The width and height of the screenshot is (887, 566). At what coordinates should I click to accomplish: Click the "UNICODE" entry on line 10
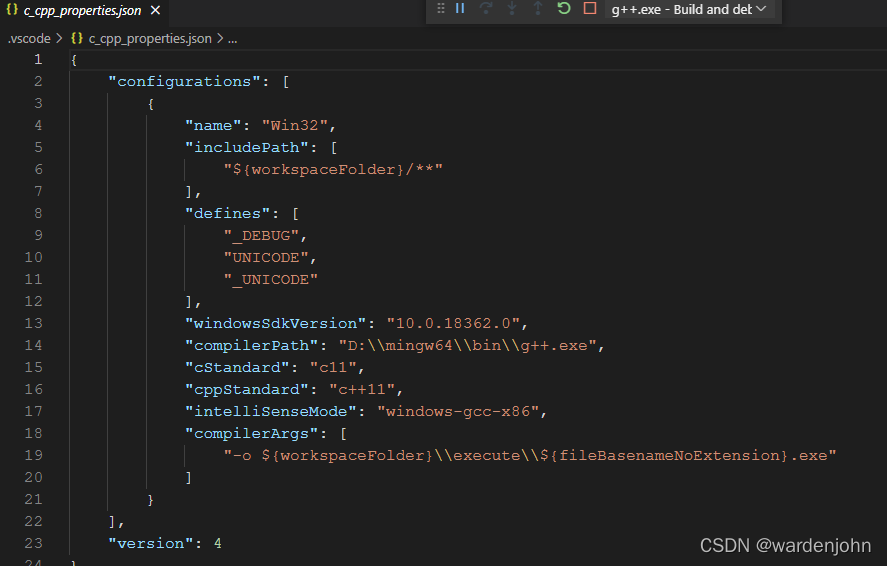pyautogui.click(x=266, y=258)
